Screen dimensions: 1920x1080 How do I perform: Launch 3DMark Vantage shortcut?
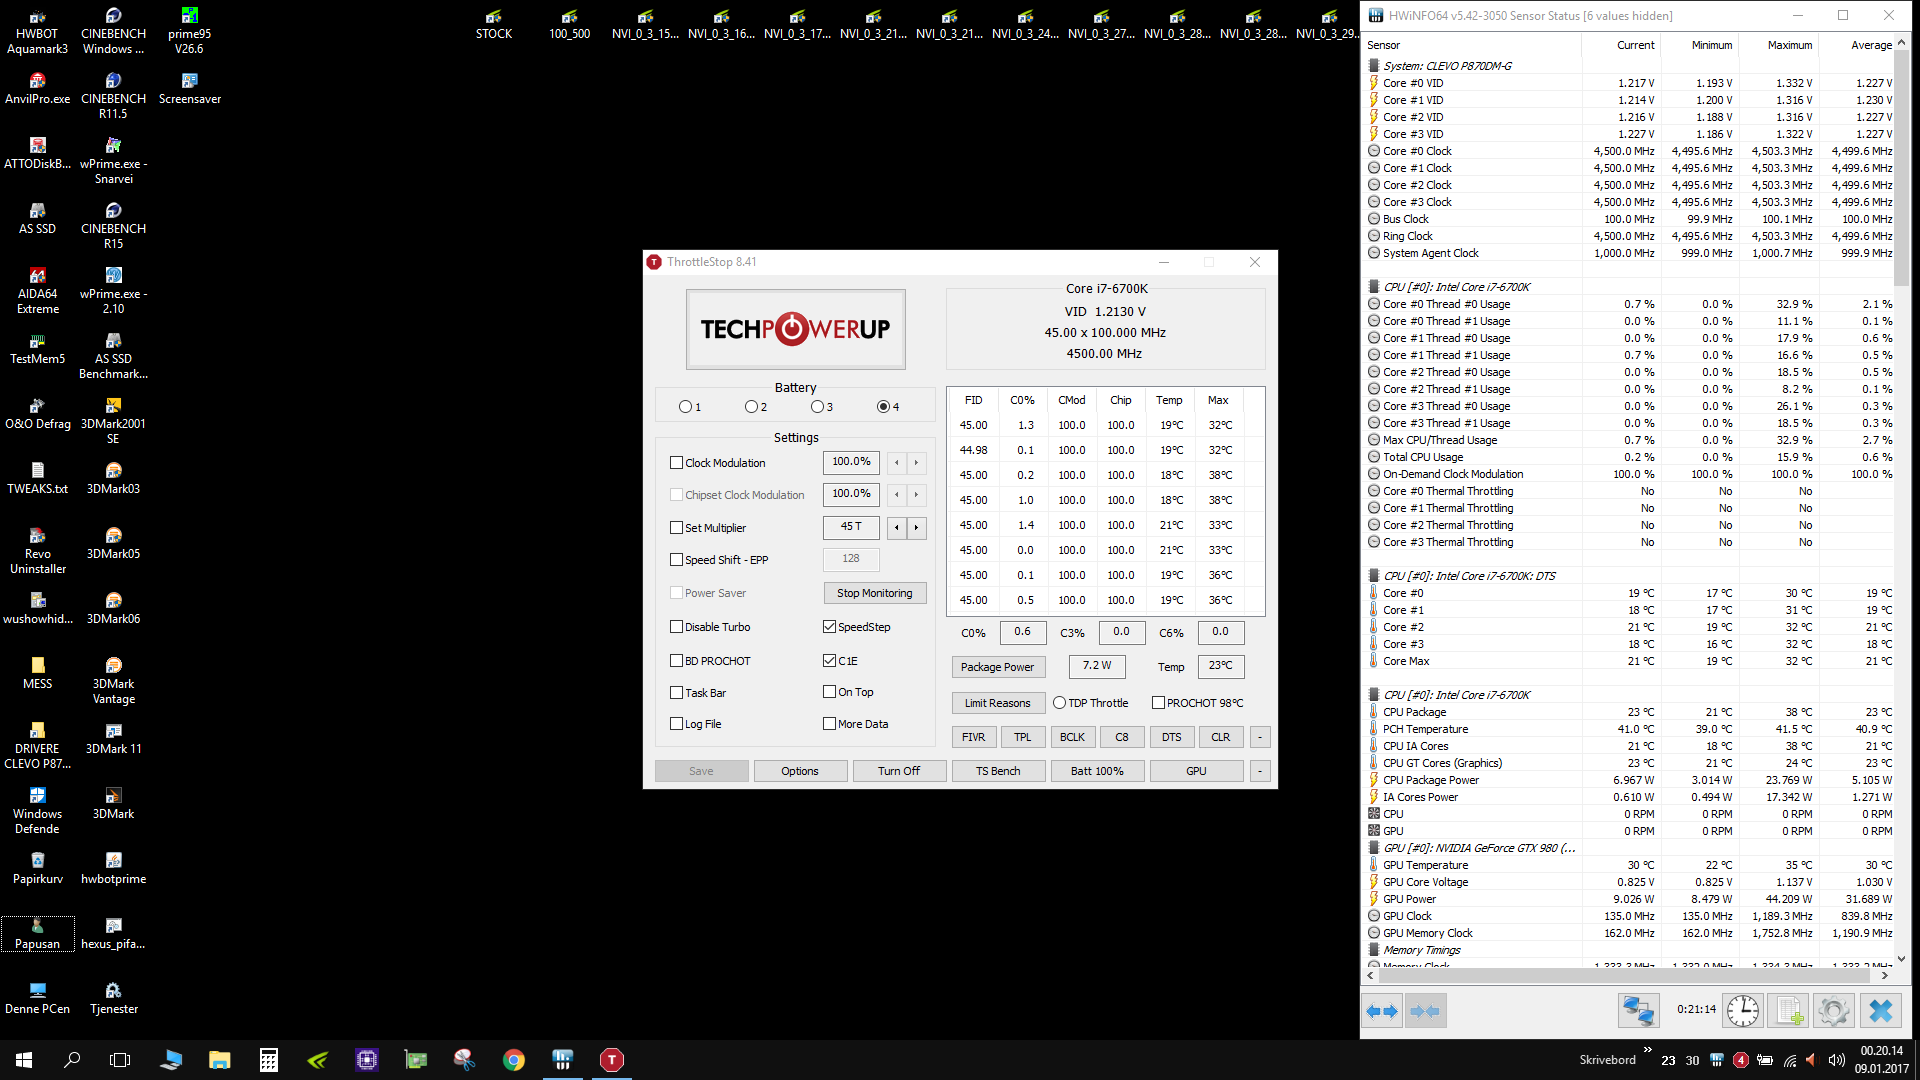click(x=113, y=681)
